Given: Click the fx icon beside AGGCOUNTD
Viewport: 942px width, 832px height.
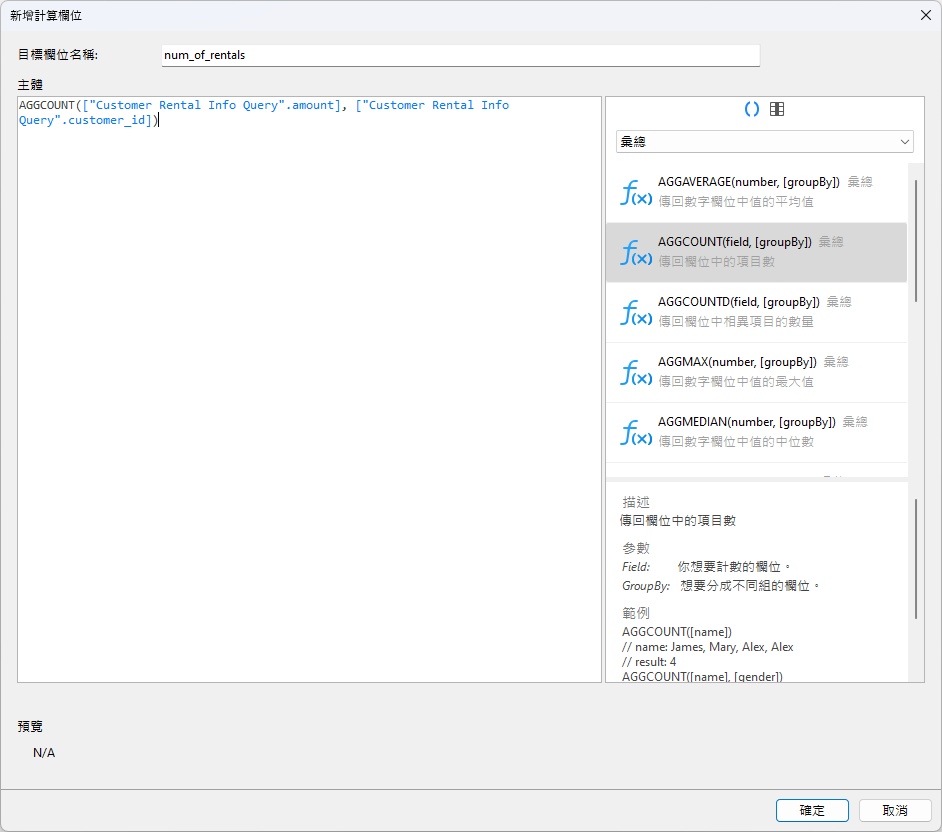Looking at the screenshot, I should click(x=636, y=312).
